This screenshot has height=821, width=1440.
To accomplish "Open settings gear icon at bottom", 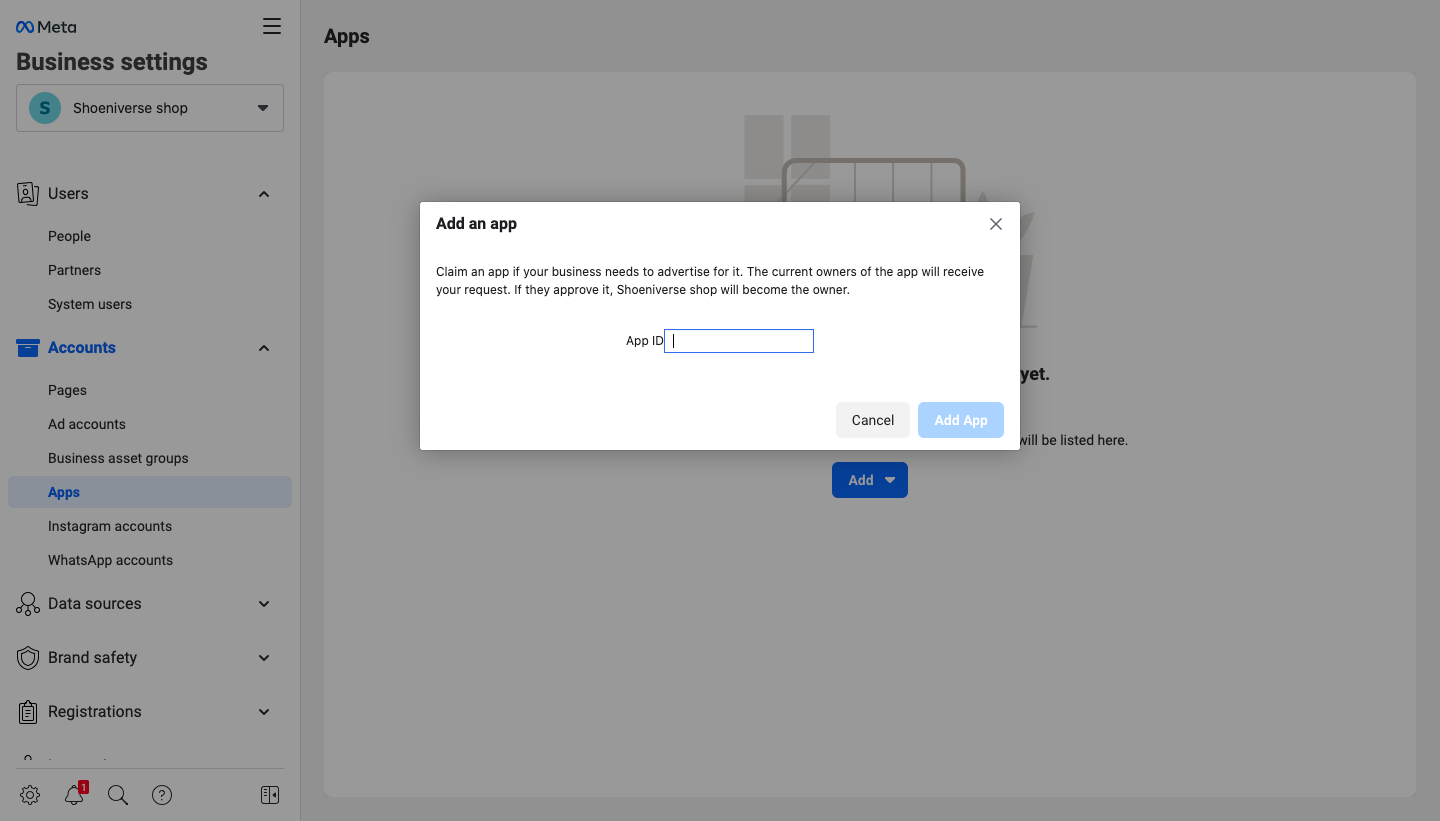I will 30,795.
